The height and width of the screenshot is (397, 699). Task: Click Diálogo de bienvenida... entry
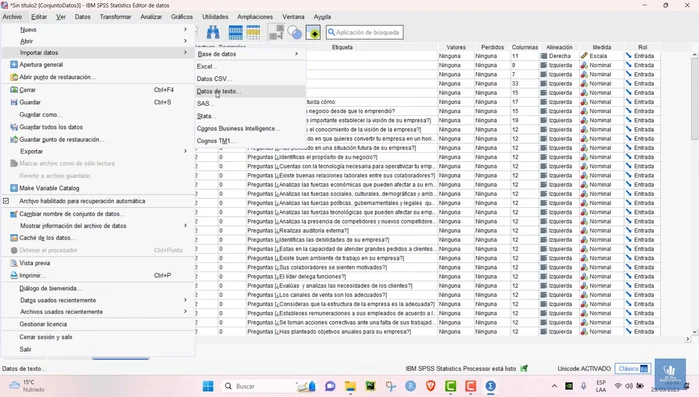click(98, 288)
